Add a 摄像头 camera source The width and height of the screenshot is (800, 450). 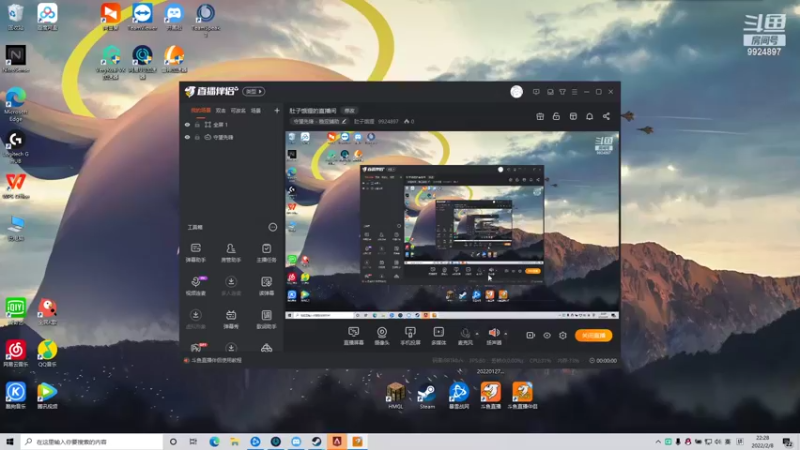[382, 336]
